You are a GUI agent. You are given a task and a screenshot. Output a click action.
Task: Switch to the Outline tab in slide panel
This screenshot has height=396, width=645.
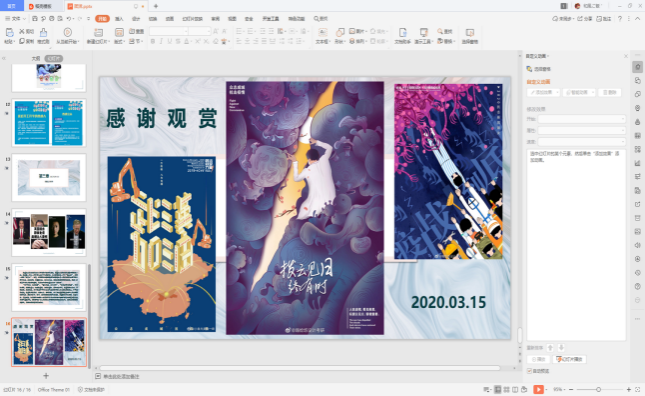coord(36,58)
